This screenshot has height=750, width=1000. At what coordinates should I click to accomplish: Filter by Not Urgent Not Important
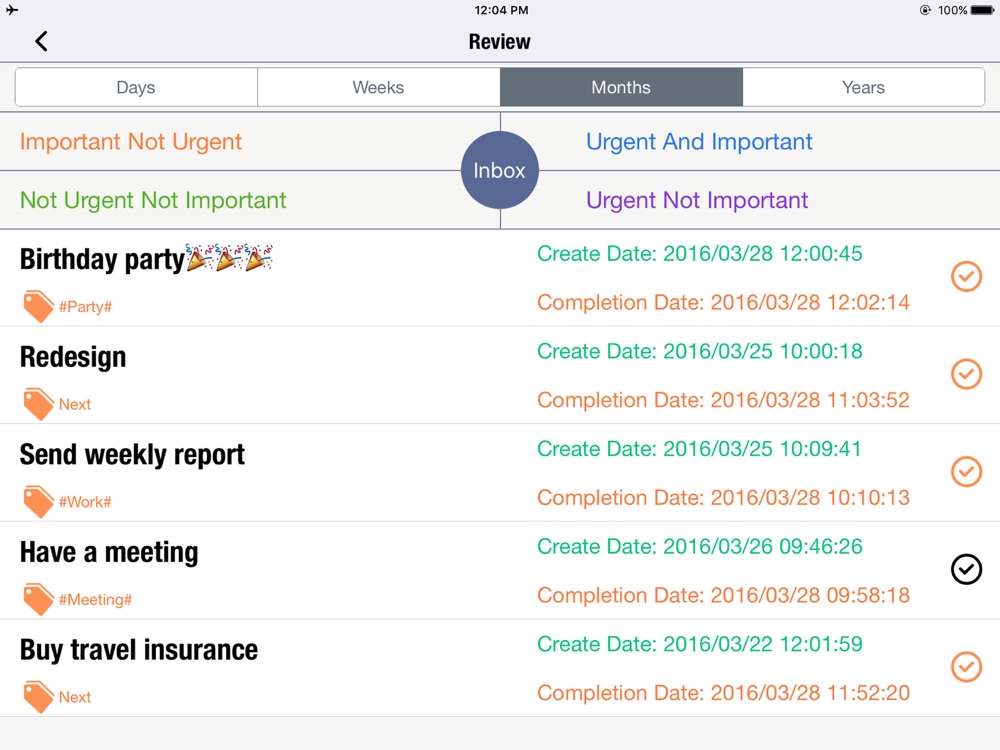(x=153, y=200)
